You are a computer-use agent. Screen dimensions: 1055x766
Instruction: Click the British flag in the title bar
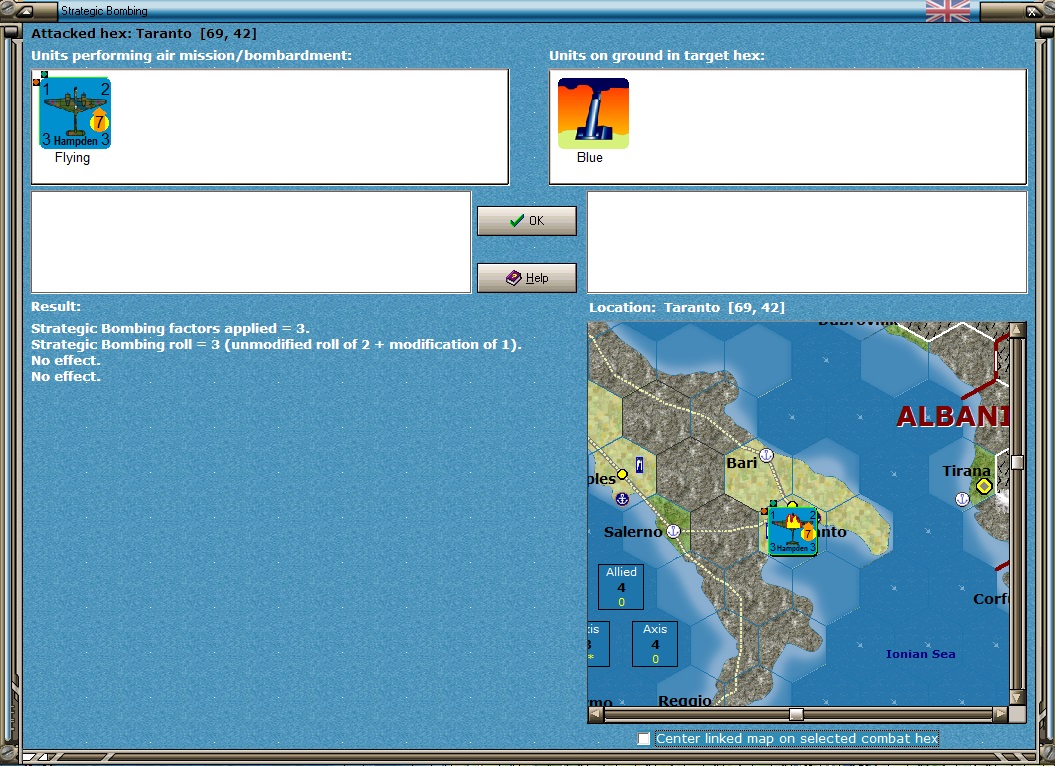tap(948, 11)
